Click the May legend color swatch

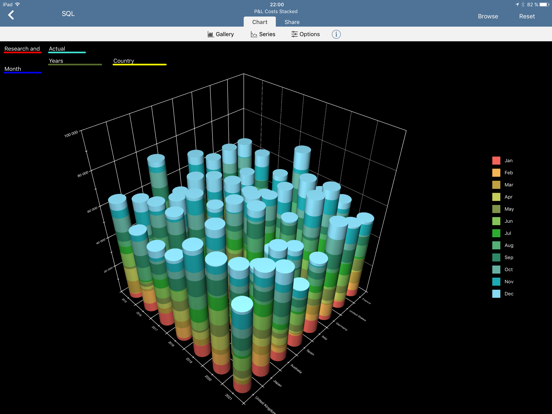tap(496, 209)
